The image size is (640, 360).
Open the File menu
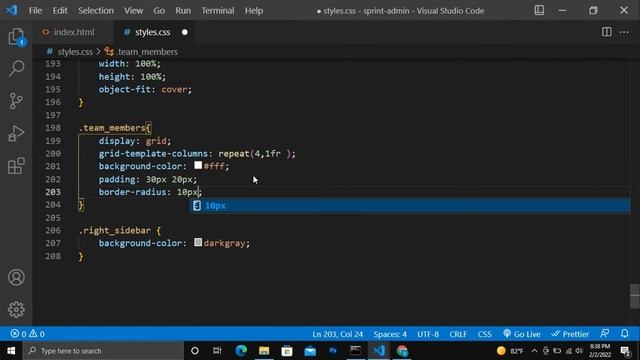(x=36, y=11)
